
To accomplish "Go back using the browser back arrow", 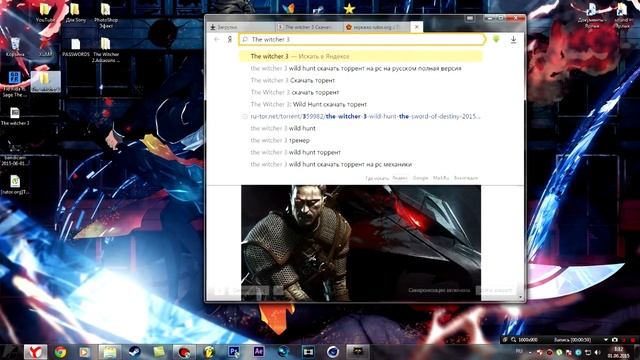I will [x=217, y=39].
